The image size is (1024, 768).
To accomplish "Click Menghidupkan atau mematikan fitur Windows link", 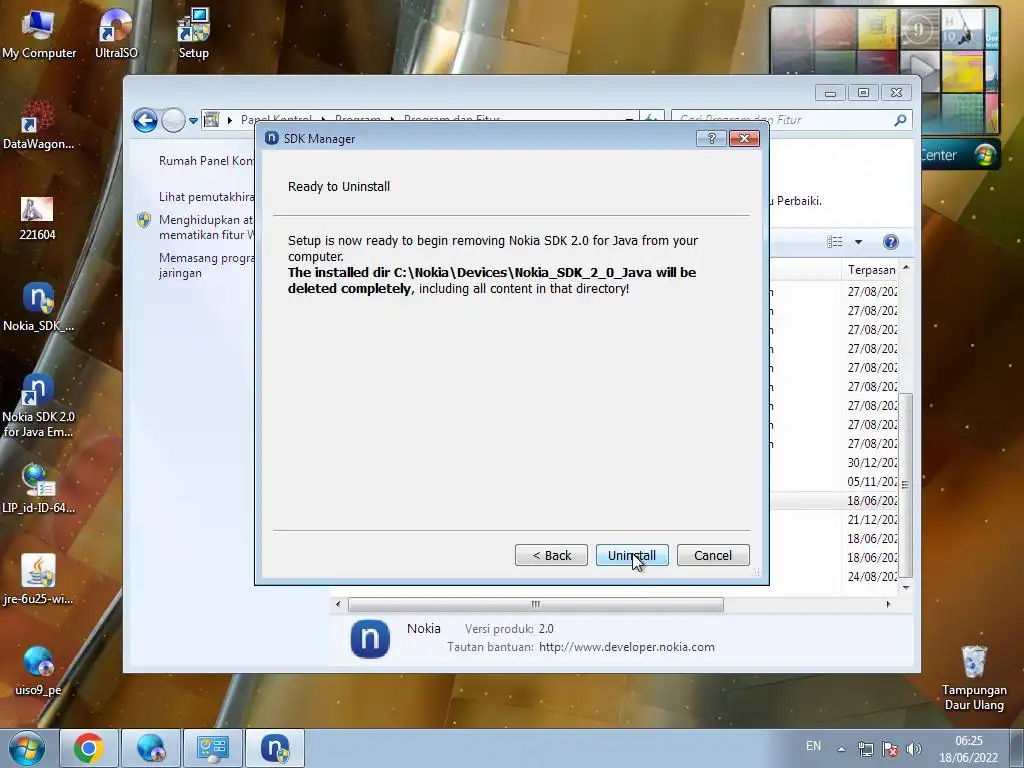I will click(206, 227).
